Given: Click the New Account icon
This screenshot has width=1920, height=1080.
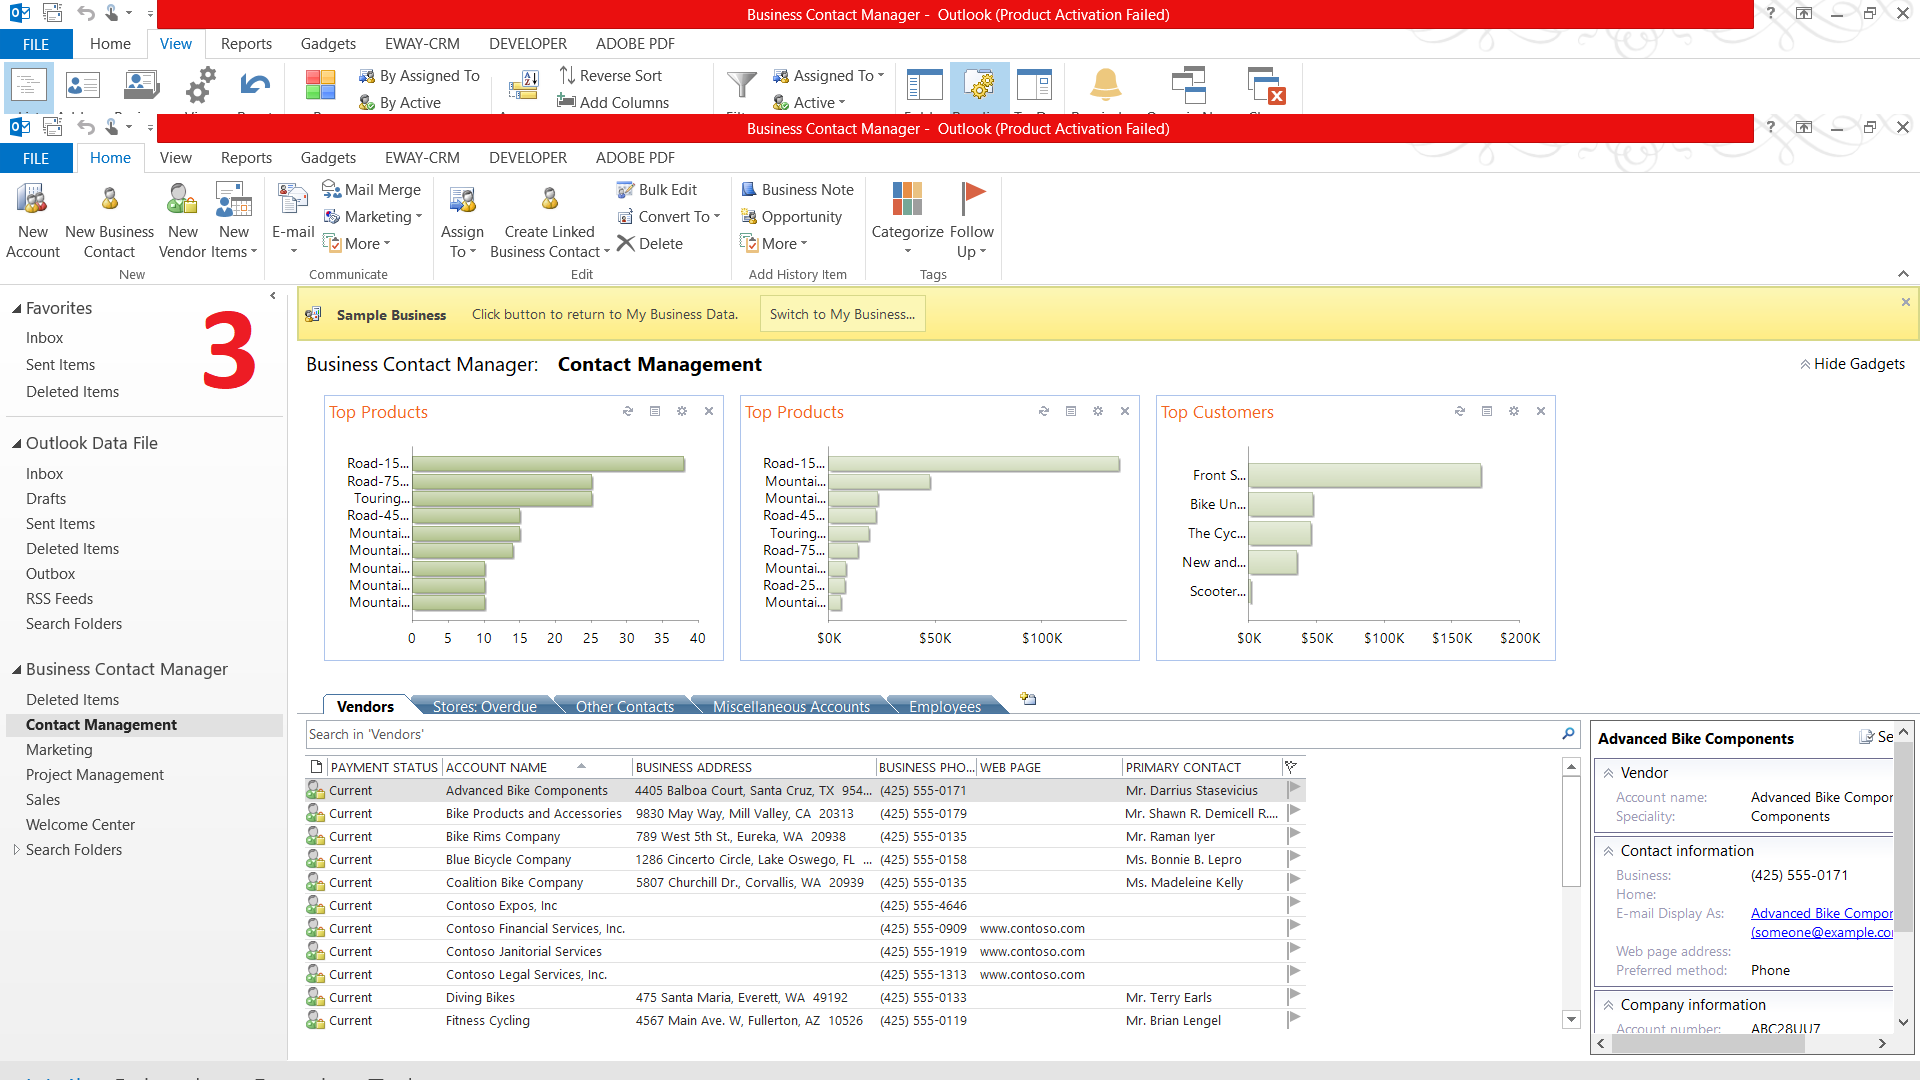Looking at the screenshot, I should pos(32,200).
